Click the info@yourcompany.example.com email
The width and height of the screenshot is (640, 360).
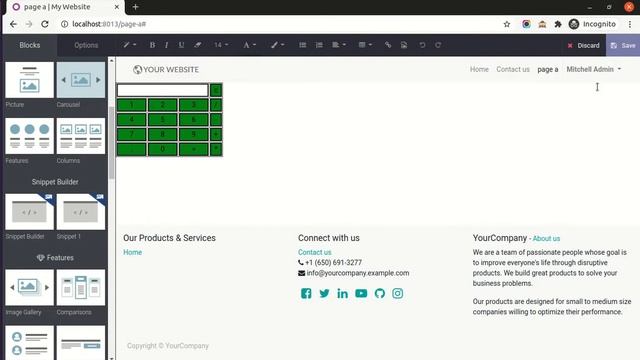[358, 273]
